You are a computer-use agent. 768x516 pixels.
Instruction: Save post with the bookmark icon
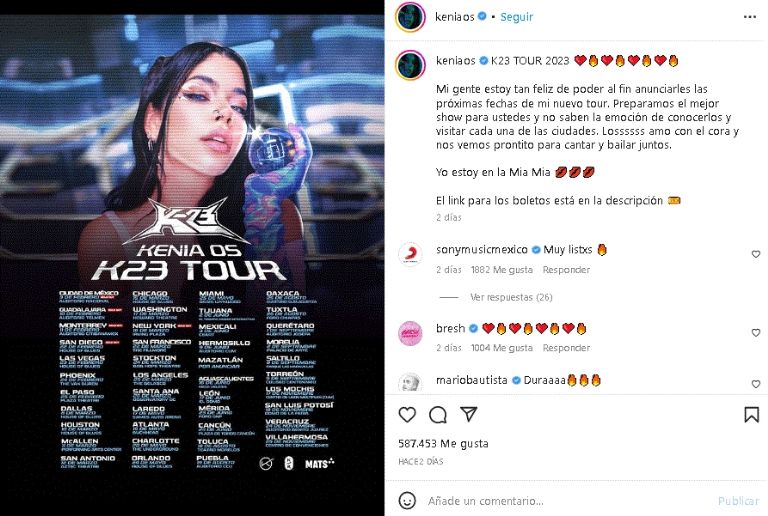(x=751, y=415)
